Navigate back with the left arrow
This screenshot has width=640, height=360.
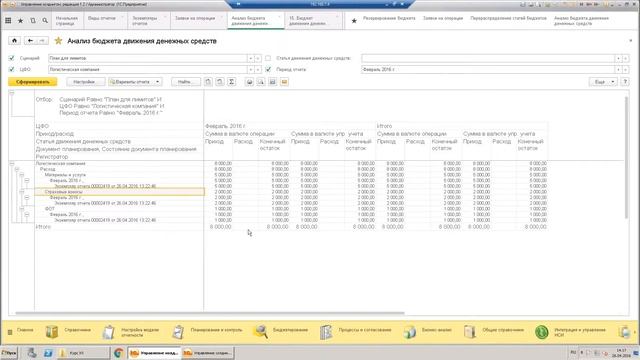pos(30,40)
